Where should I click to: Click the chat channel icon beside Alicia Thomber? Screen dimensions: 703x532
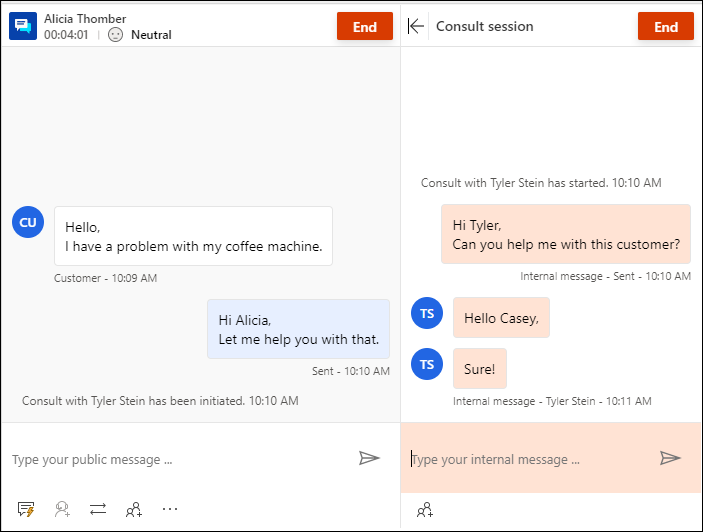(23, 26)
